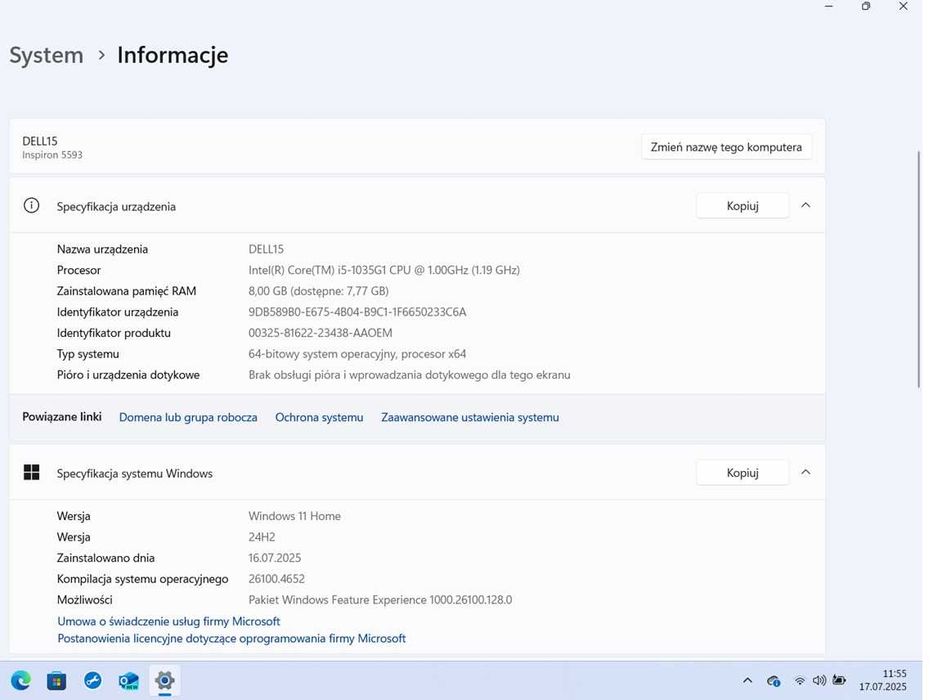Click the Pióro i urządzenia dotykowe label

[x=128, y=375]
